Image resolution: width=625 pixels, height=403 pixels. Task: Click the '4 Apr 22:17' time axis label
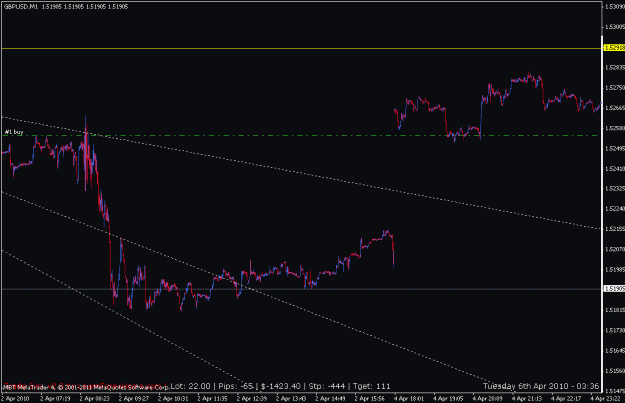566,398
